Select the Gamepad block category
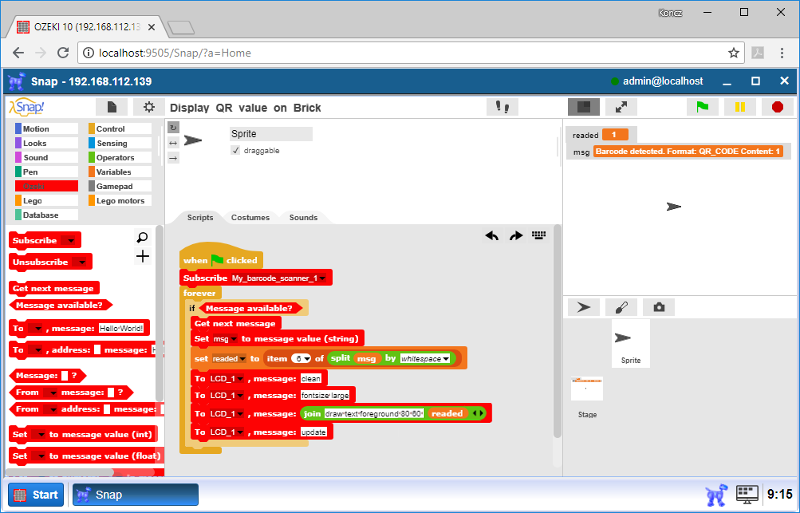 click(120, 186)
